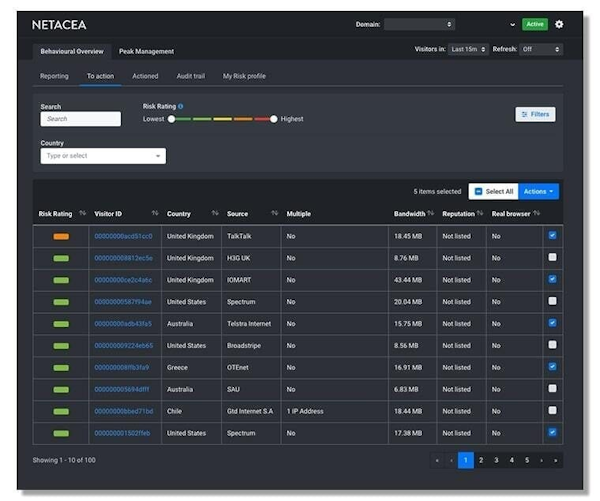Uncheck the TalkTalk row checkbox

tap(552, 235)
